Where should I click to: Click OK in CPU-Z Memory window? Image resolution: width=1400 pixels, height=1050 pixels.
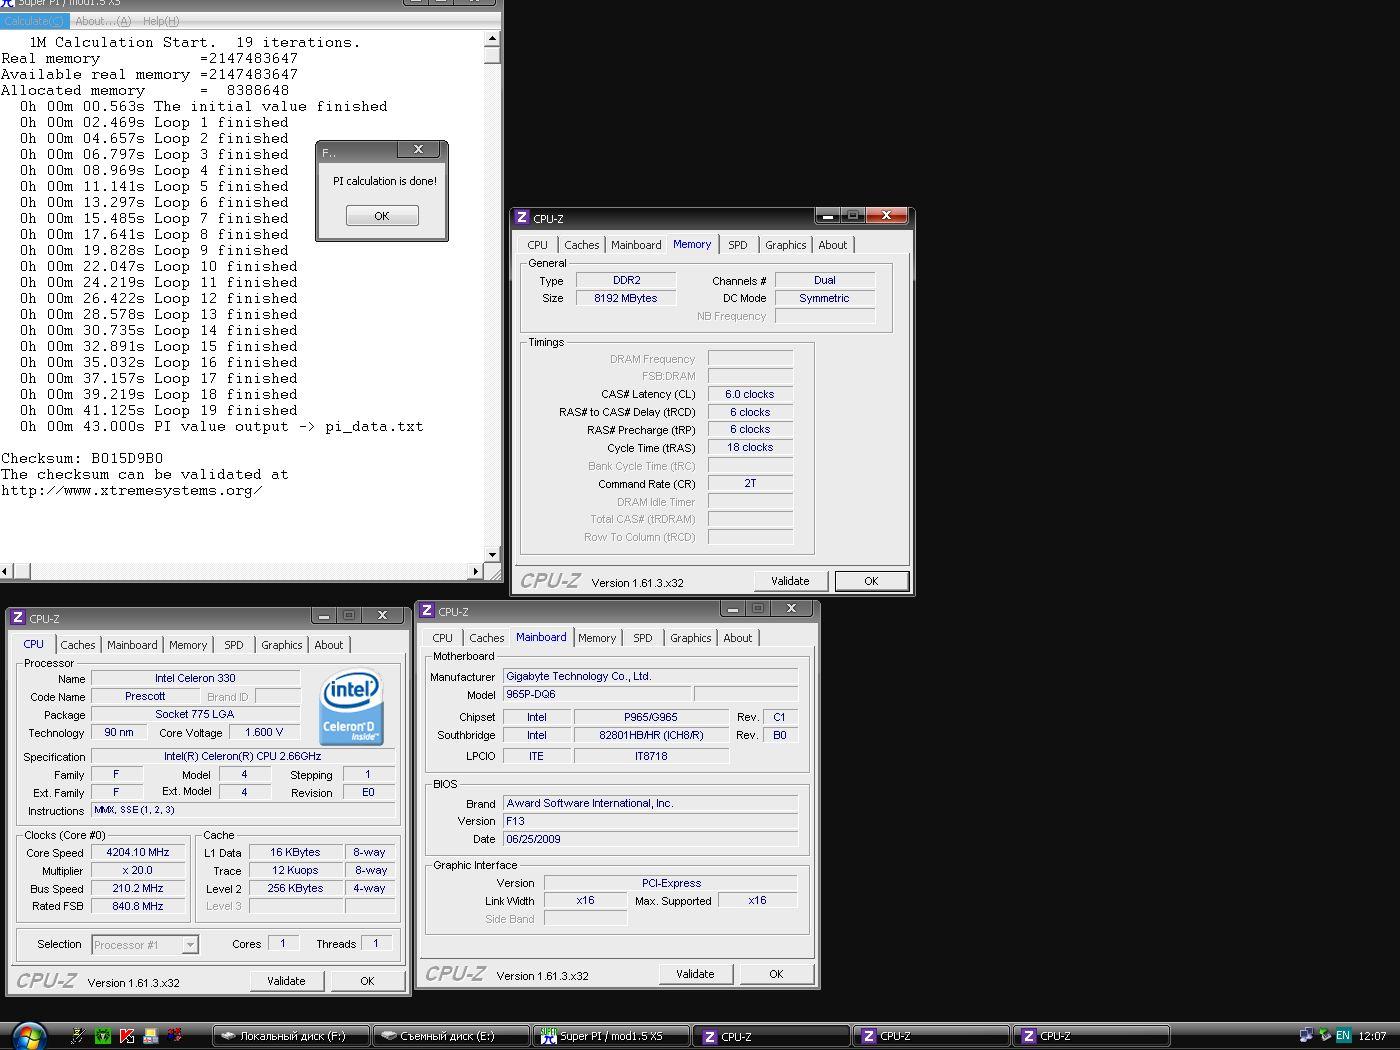pos(871,581)
